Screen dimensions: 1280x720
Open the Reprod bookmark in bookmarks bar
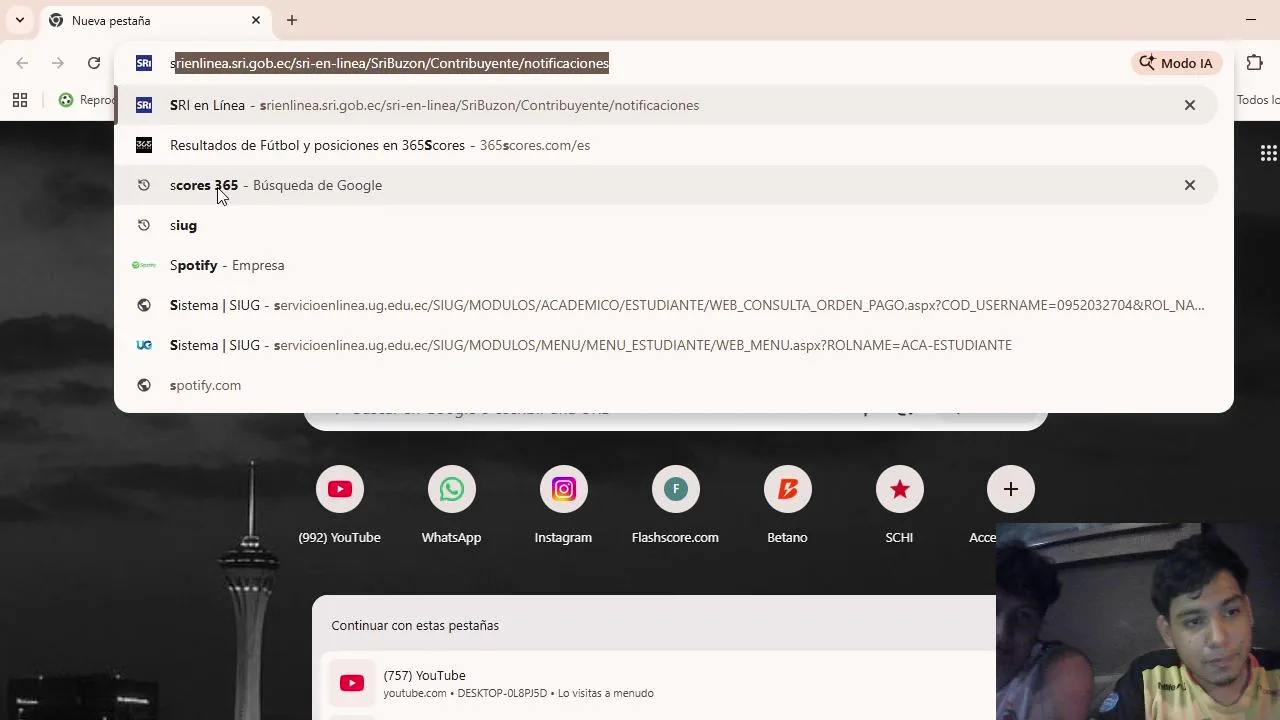pos(86,100)
